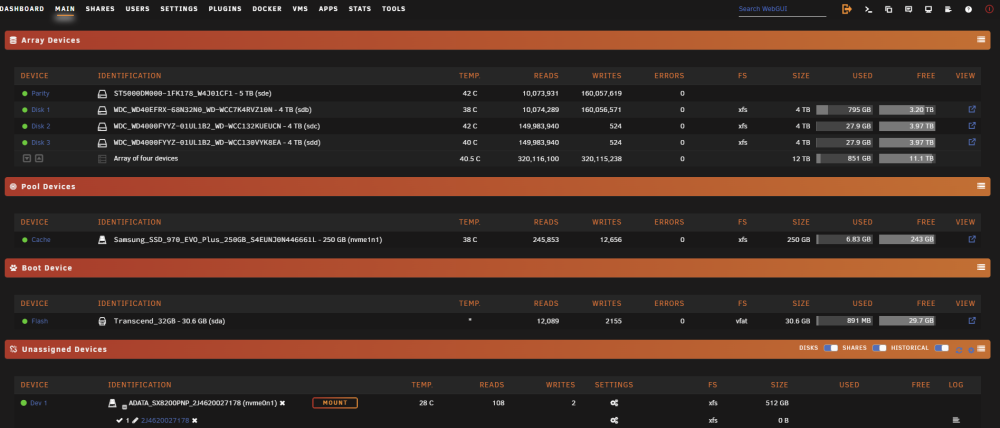Screen dimensions: 1000x428
Task: Click the 2J4620027178 partition name link
Action: point(165,420)
